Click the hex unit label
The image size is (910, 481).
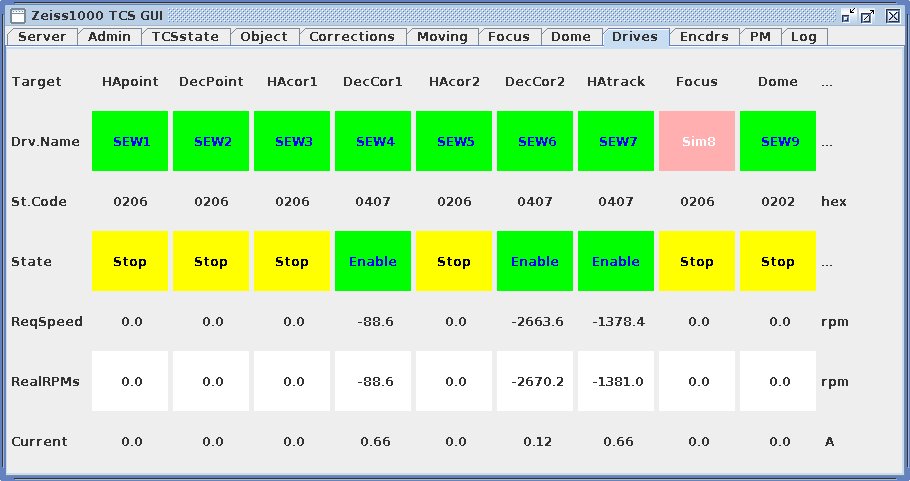point(833,202)
